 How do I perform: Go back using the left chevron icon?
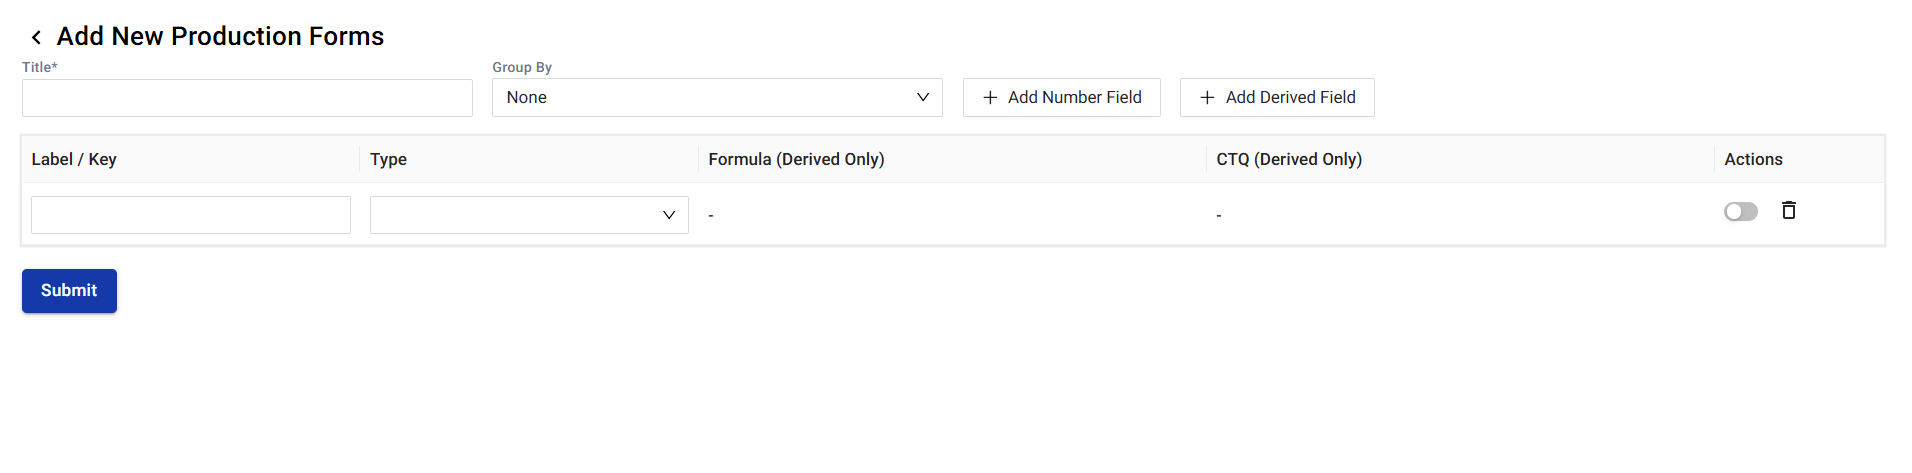click(36, 38)
